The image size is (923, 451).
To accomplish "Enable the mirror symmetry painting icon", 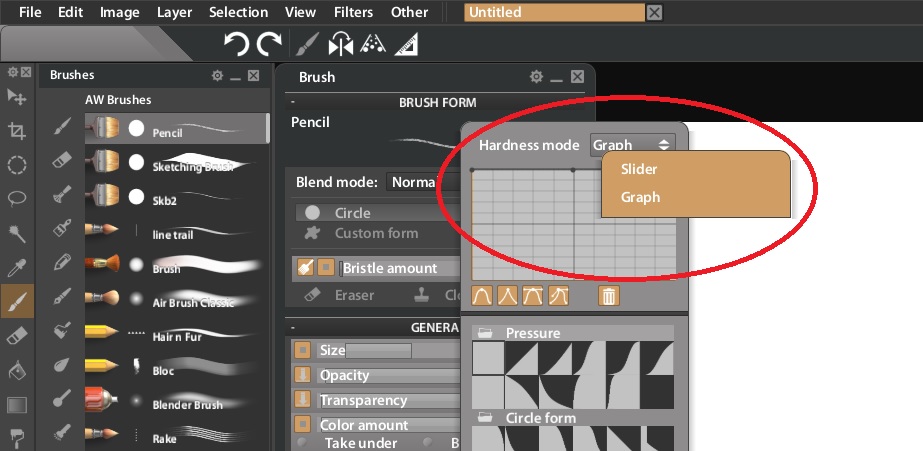I will pos(340,44).
